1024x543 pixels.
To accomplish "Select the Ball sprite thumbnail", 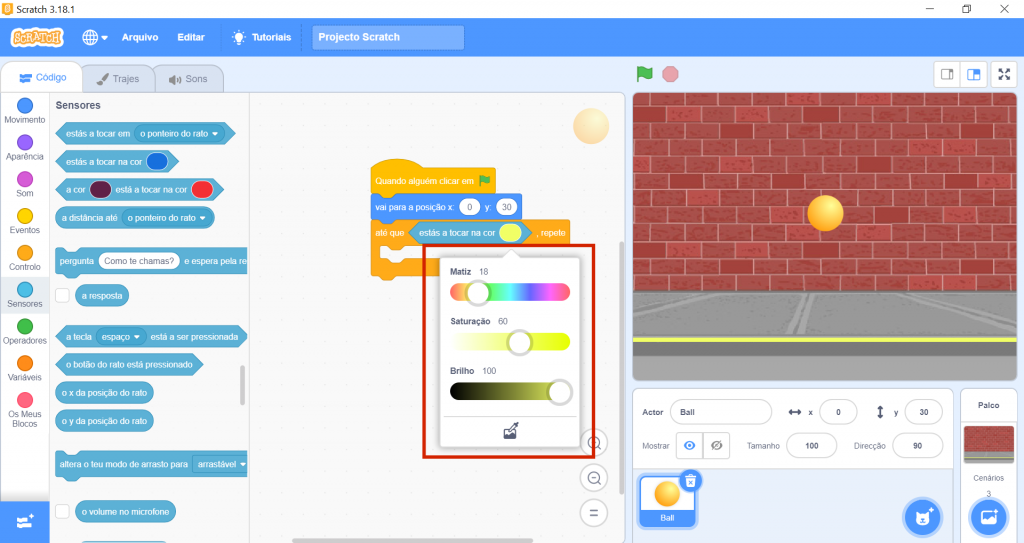I will (x=667, y=501).
